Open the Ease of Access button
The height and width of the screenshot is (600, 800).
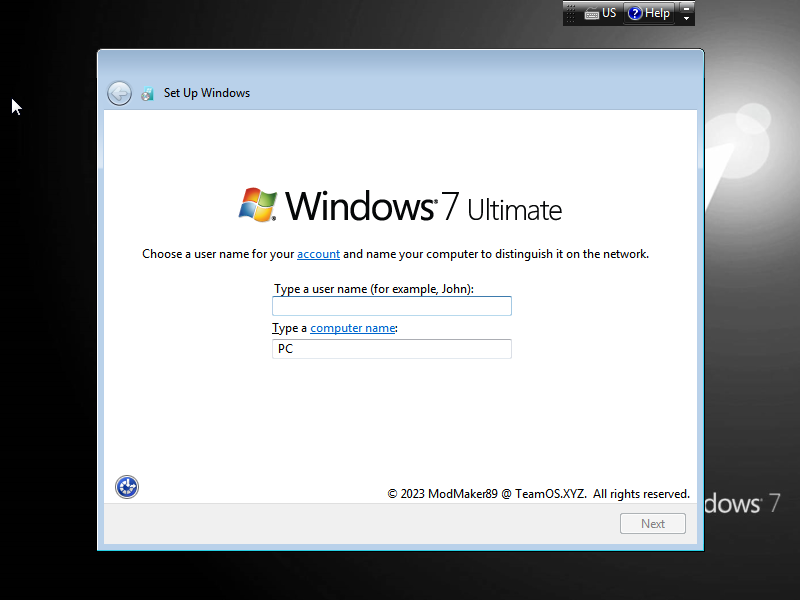127,487
